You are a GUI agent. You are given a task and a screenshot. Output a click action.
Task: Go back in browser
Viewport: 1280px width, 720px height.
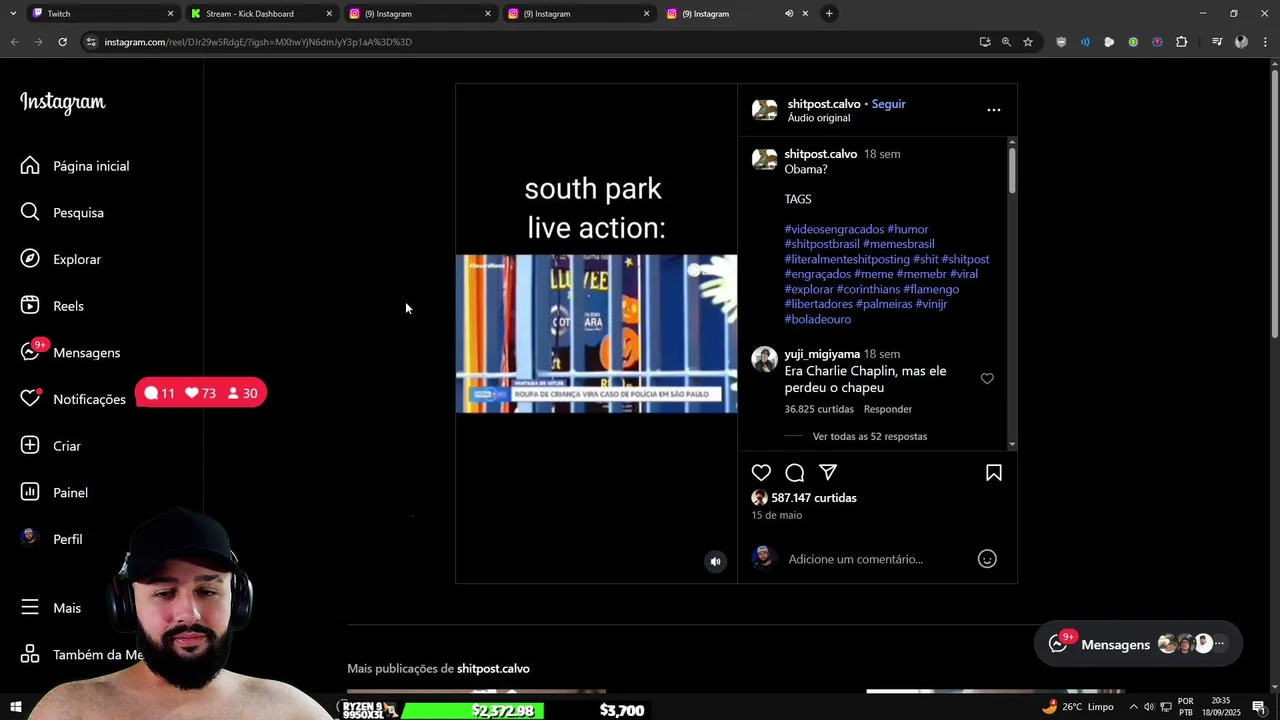(x=14, y=42)
